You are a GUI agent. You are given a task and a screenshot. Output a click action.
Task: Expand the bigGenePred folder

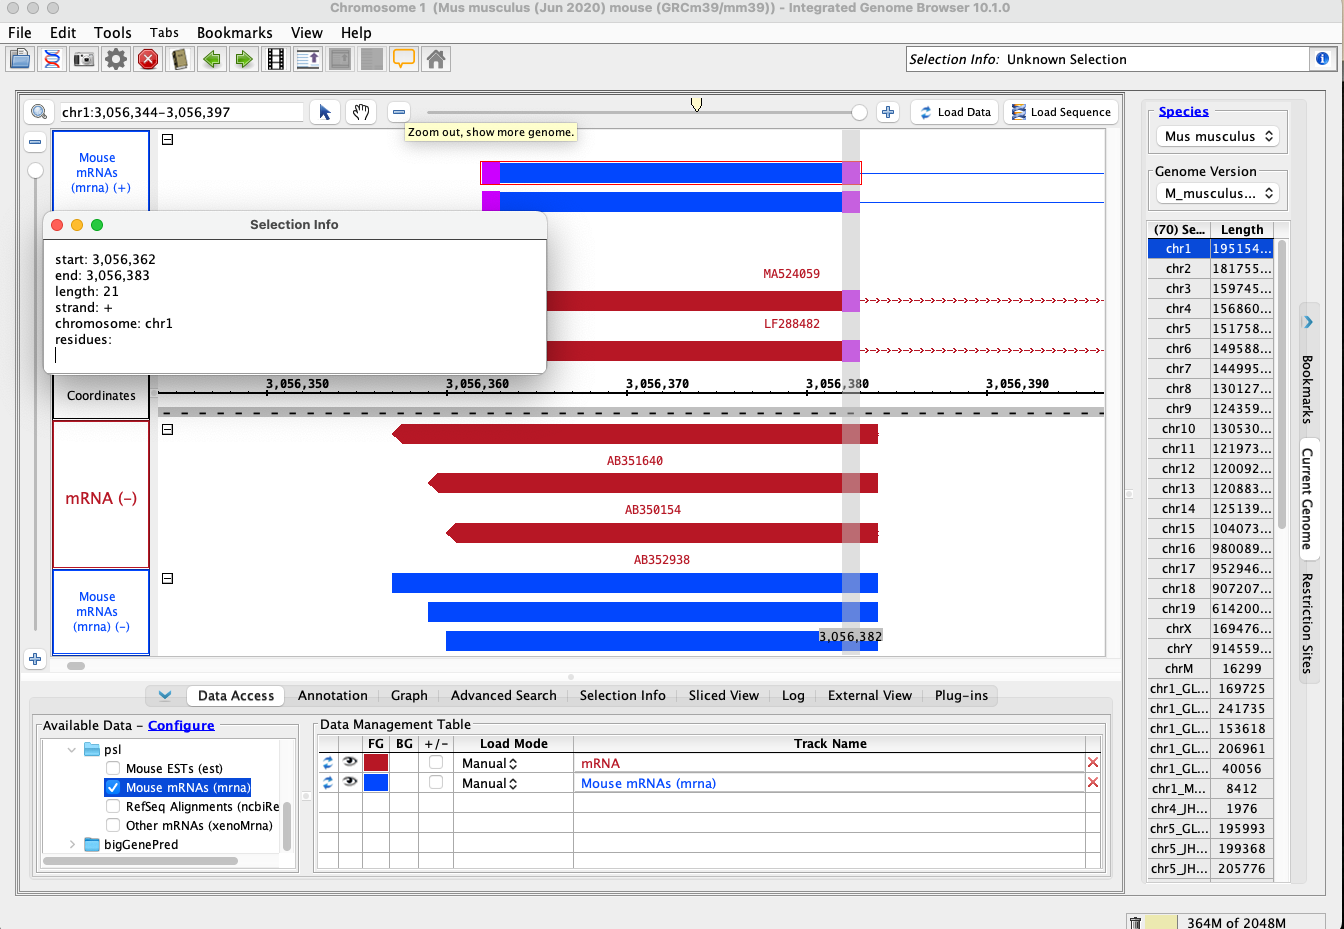[x=72, y=844]
